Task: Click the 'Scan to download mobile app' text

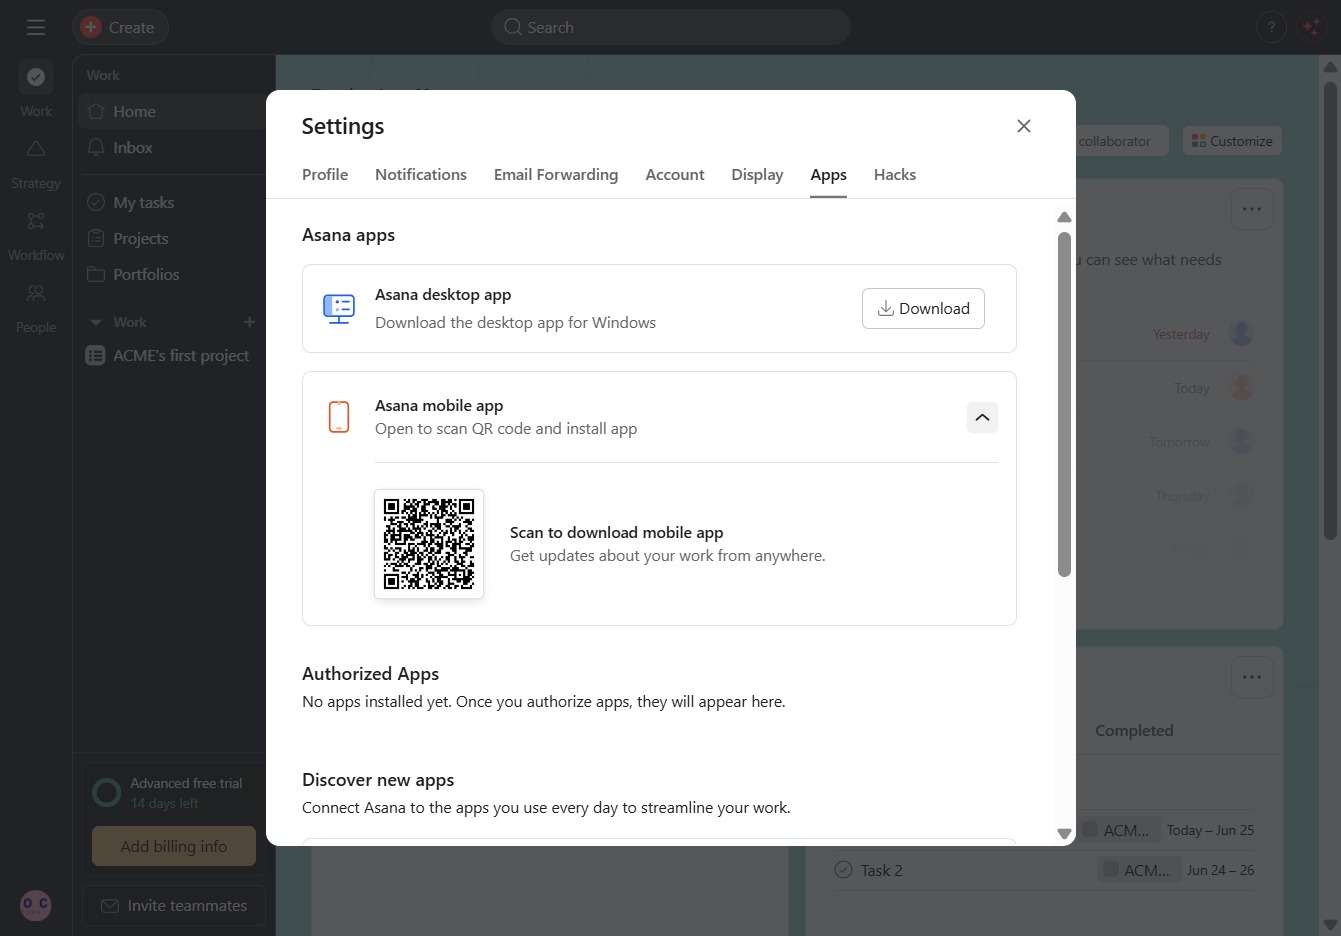Action: coord(616,532)
